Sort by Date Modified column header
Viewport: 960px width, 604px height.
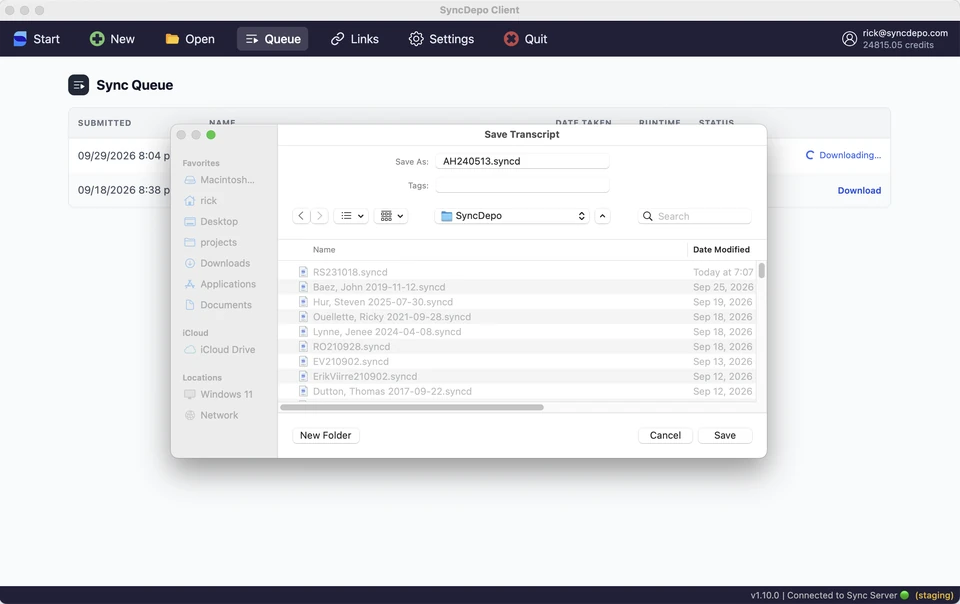click(721, 250)
